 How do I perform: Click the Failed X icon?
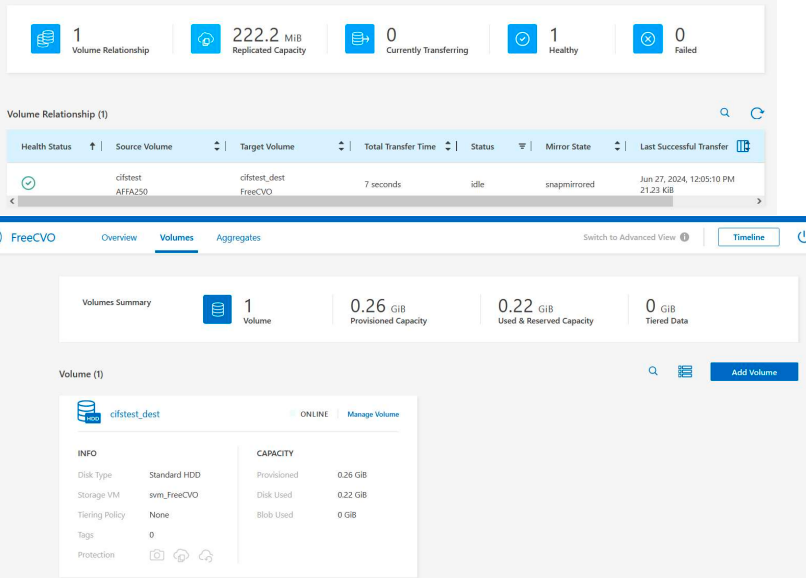click(648, 39)
